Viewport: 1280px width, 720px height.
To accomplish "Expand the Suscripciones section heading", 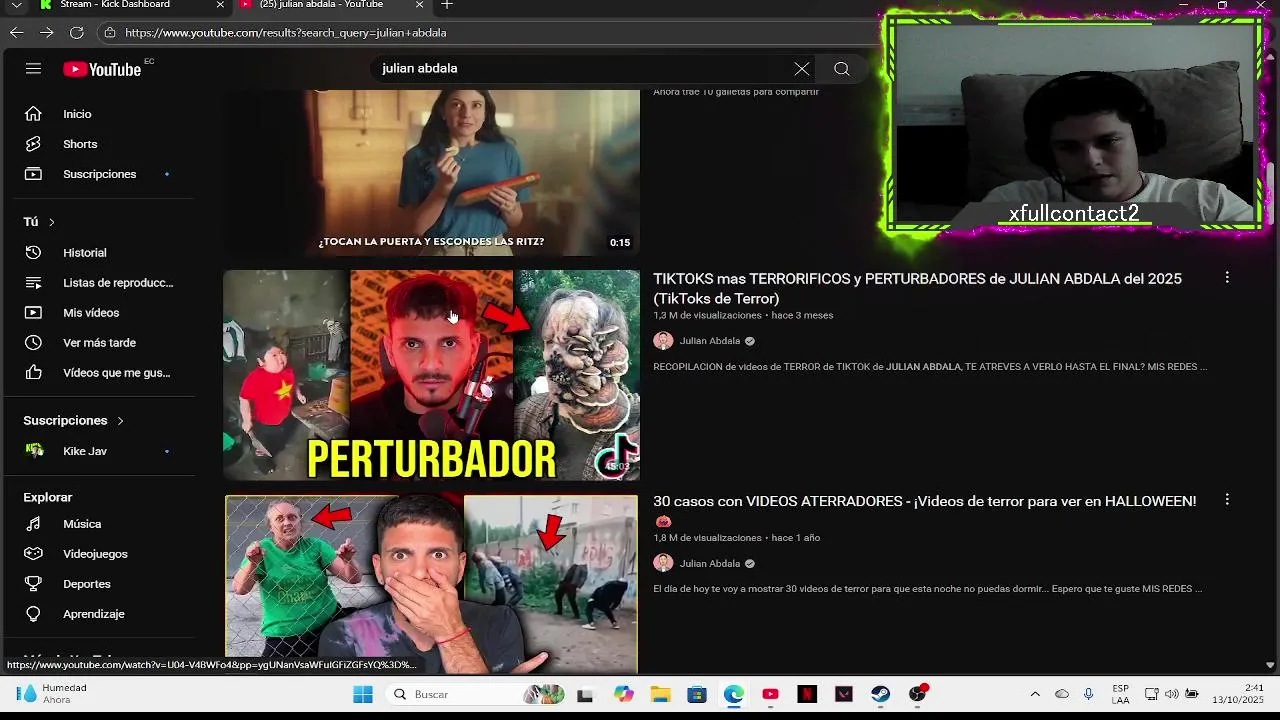I will (73, 421).
